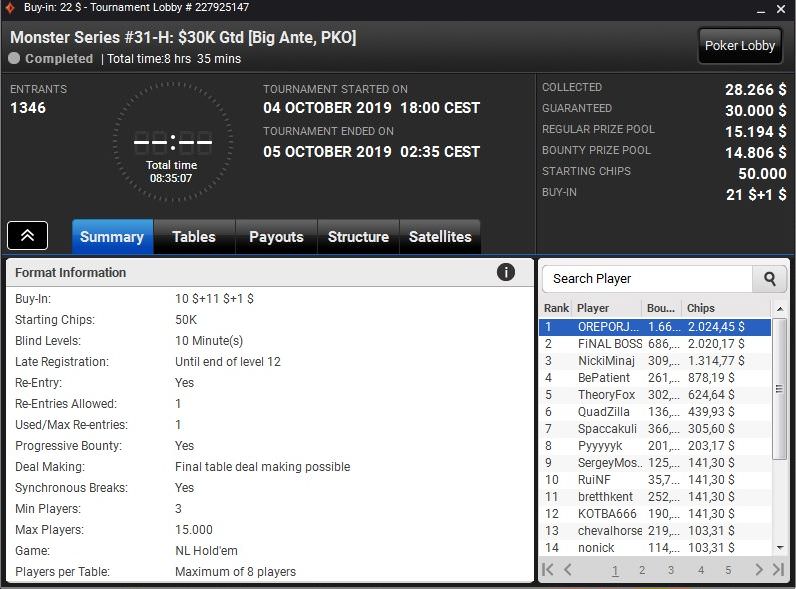
Task: Click the partypoker diamond logo icon
Action: point(10,8)
